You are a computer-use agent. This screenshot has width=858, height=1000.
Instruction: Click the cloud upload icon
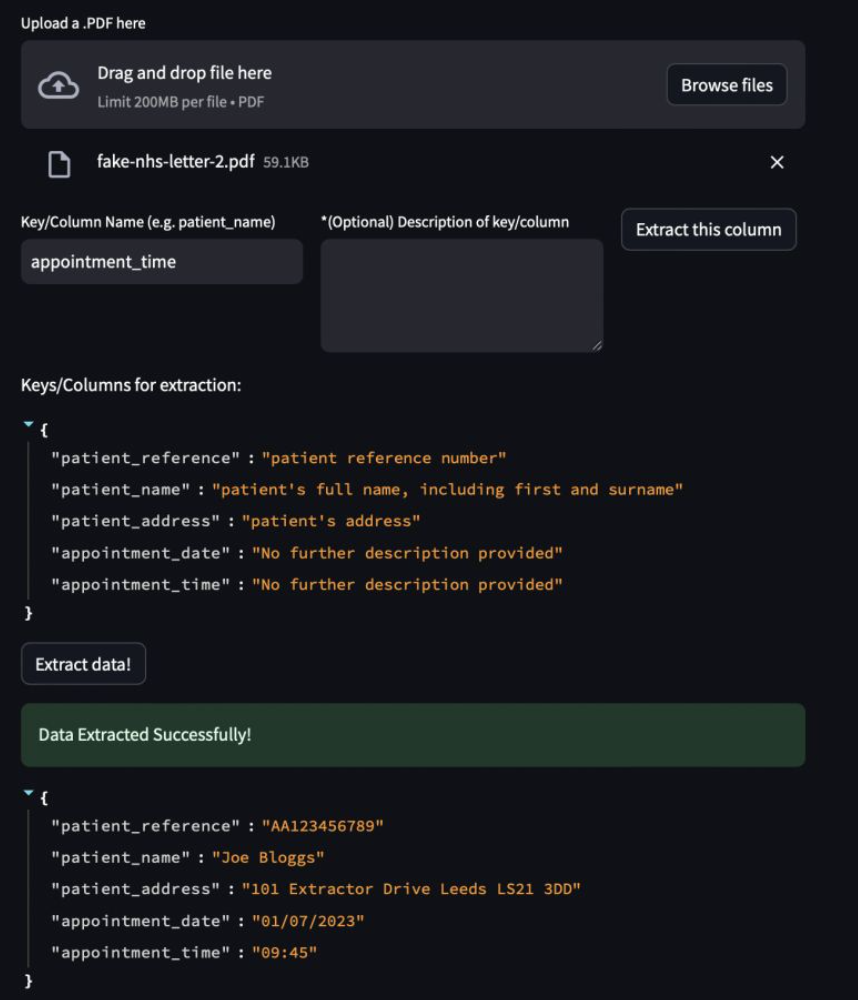pyautogui.click(x=58, y=86)
